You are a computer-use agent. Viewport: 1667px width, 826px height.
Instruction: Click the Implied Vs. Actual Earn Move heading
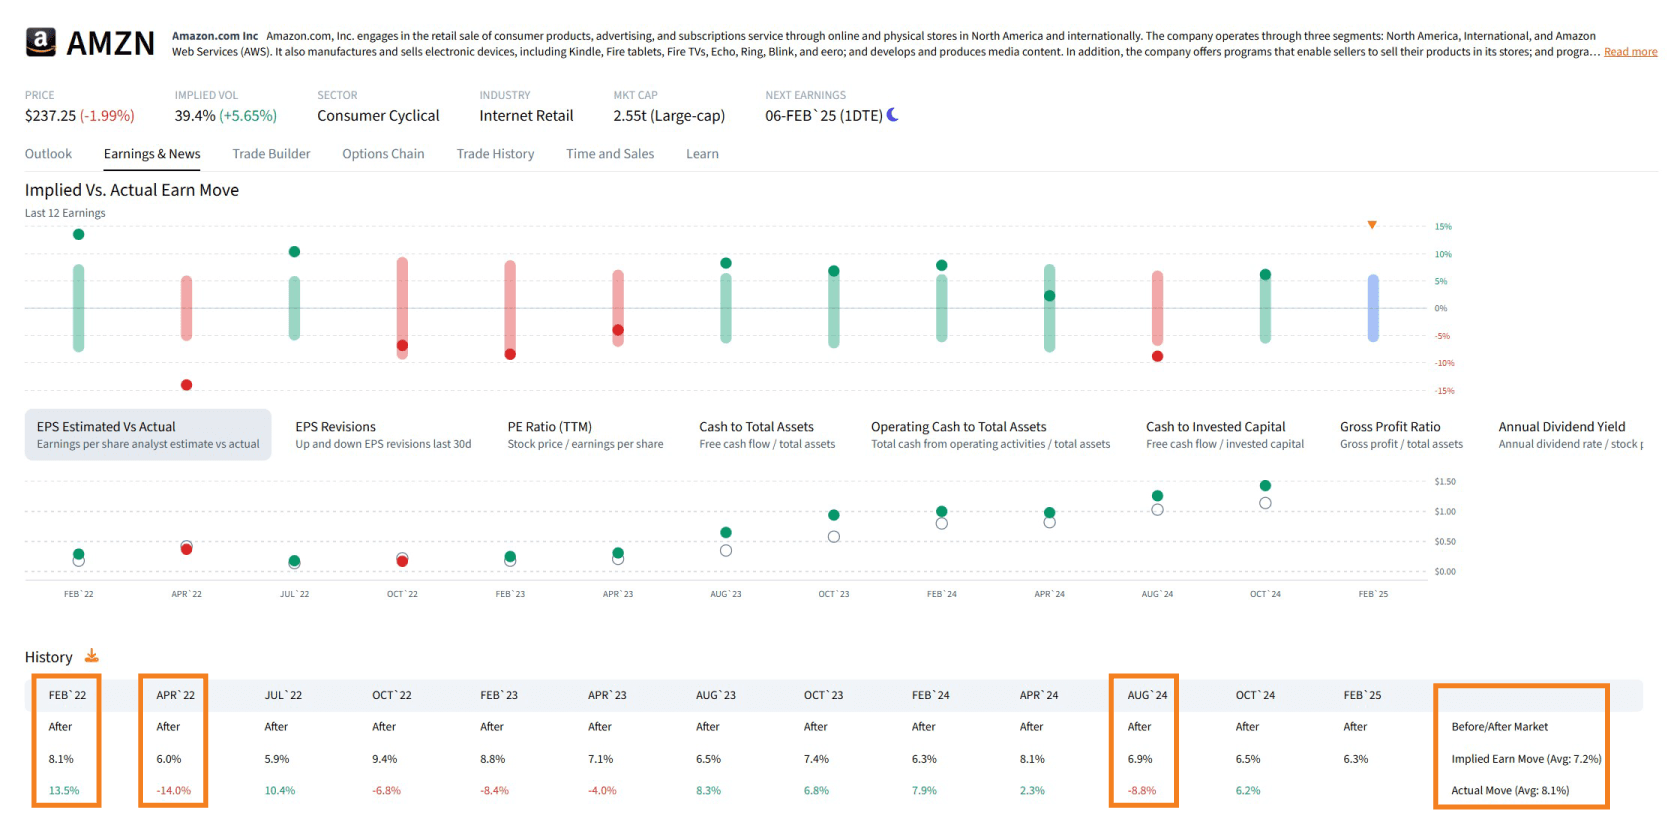[x=132, y=190]
